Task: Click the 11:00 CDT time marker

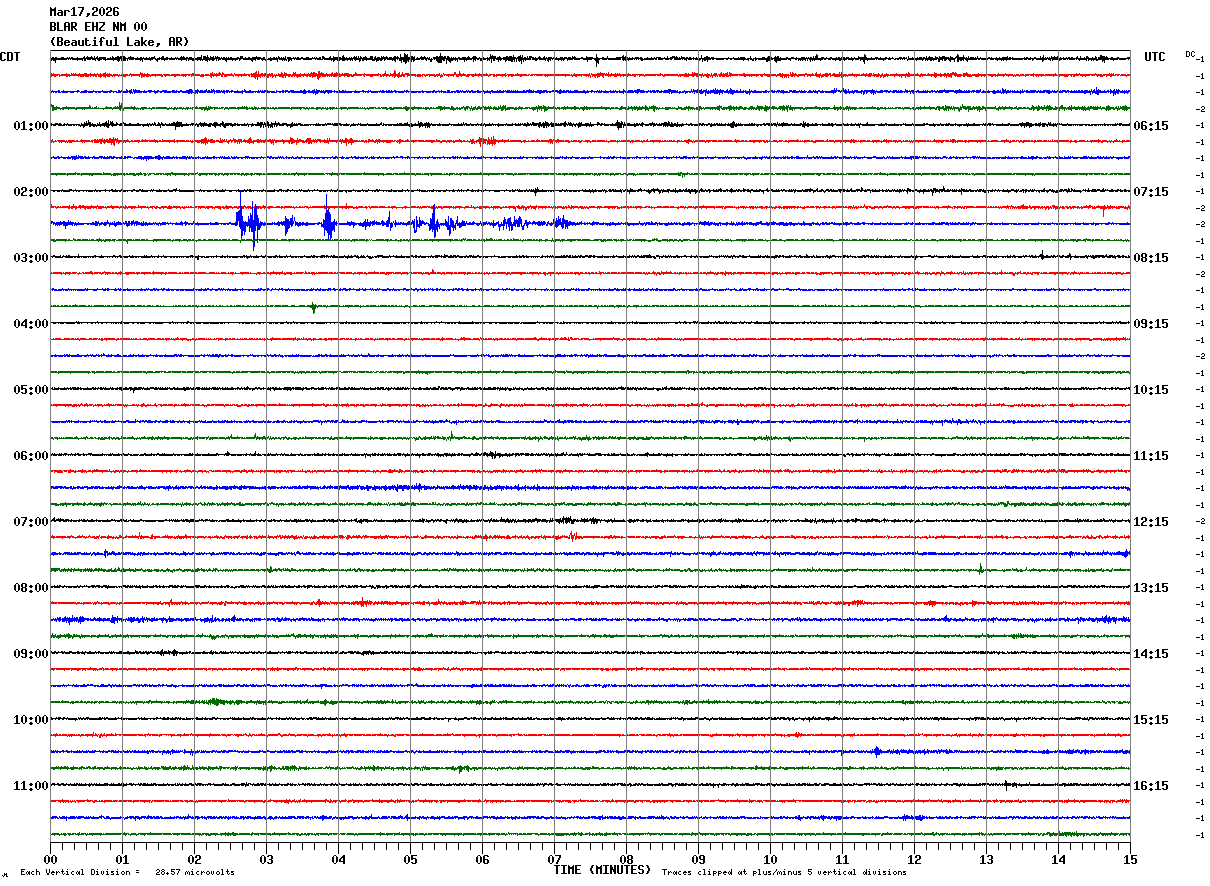Action: click(30, 785)
